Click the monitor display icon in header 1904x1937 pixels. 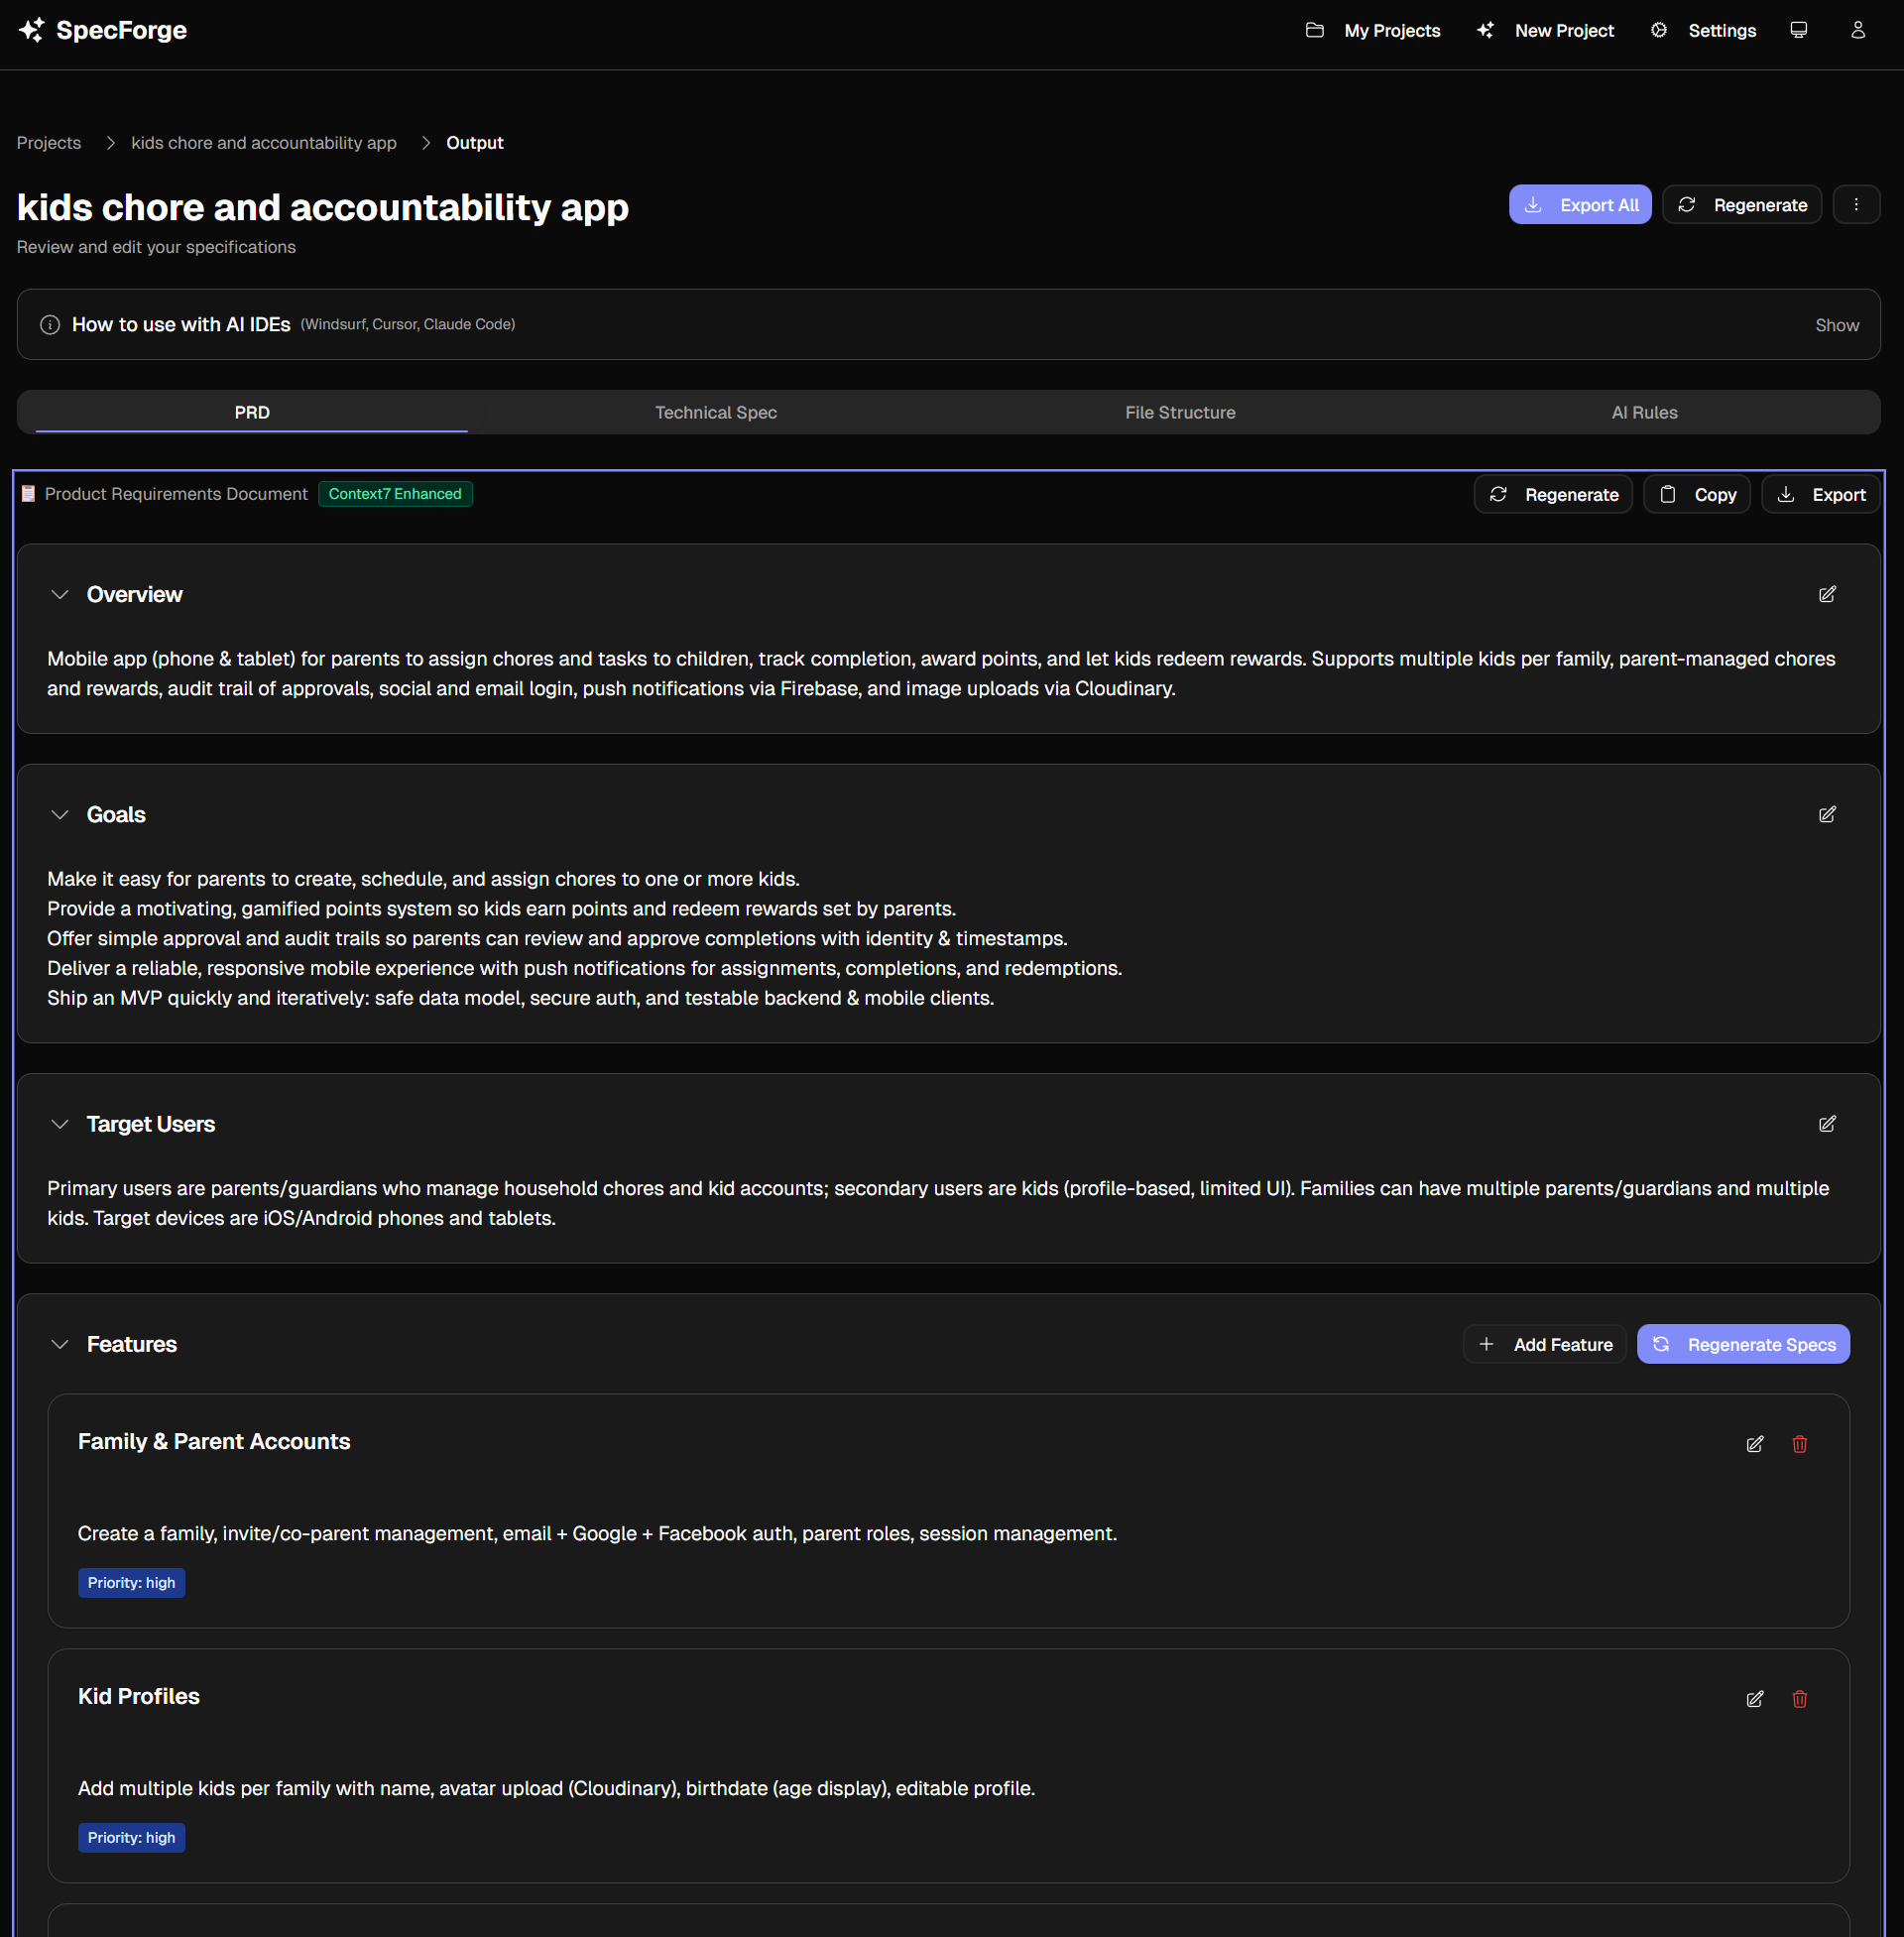(1797, 30)
